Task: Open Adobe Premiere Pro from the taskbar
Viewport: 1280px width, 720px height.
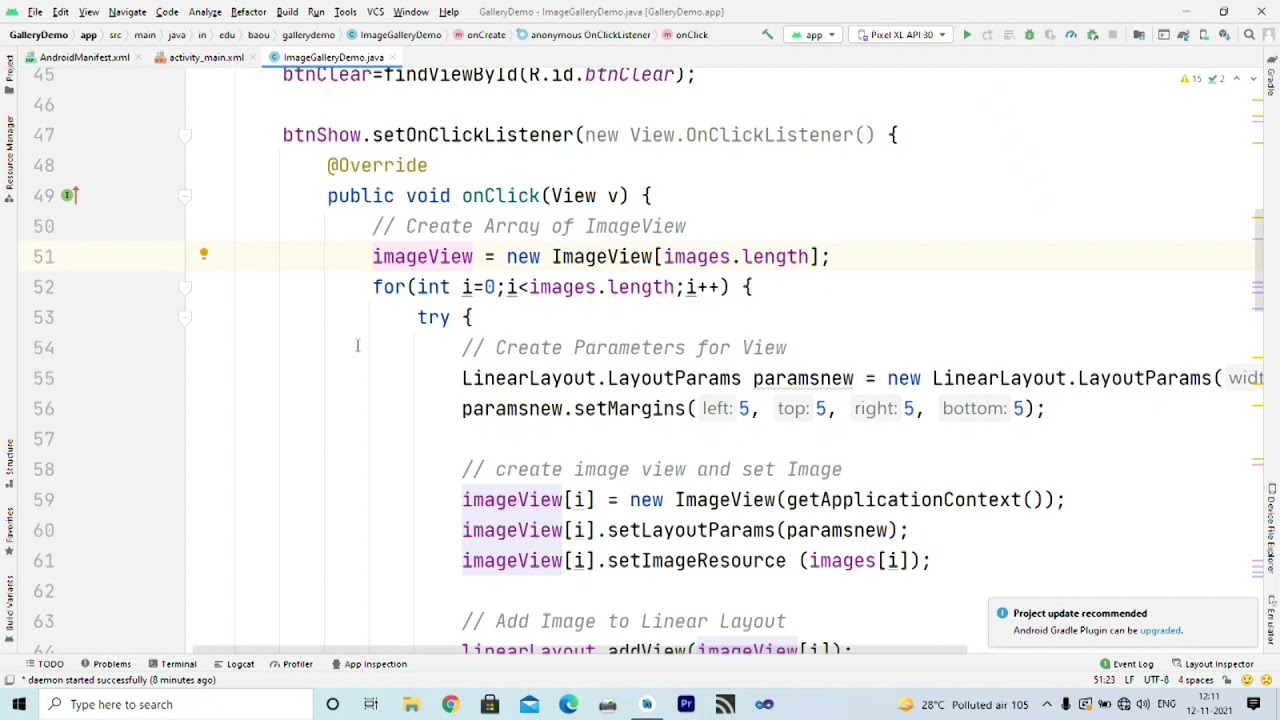Action: click(686, 704)
